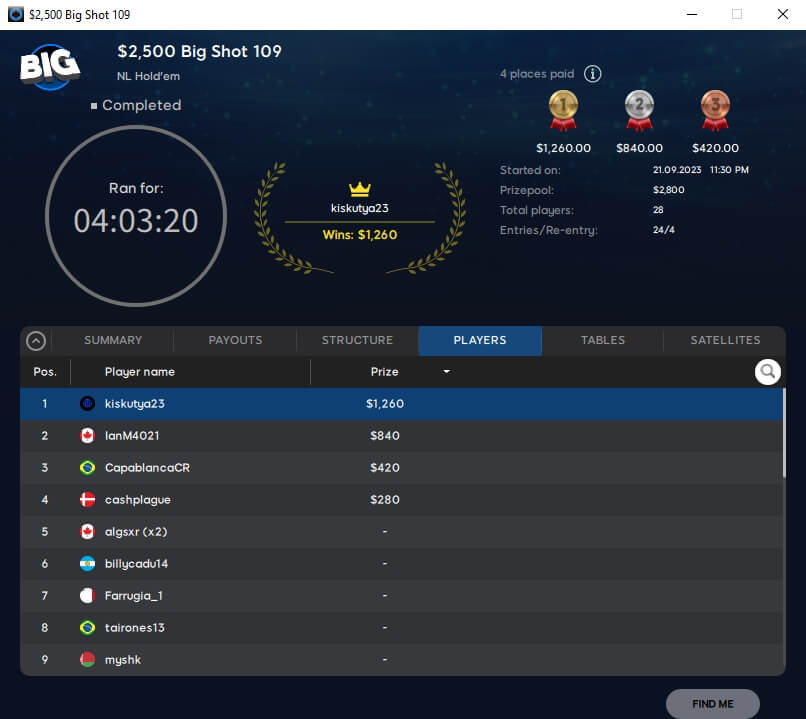Click the NL Hold'em game type label
Viewport: 806px width, 719px height.
click(x=148, y=76)
